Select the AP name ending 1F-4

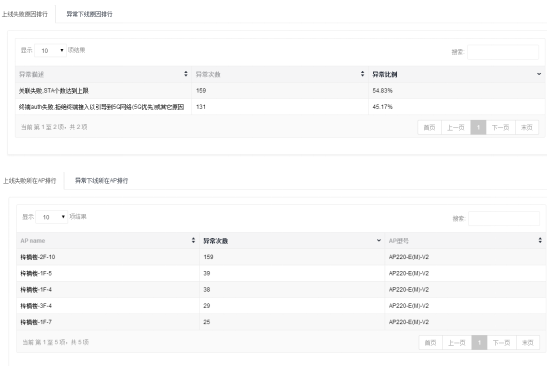(36, 290)
